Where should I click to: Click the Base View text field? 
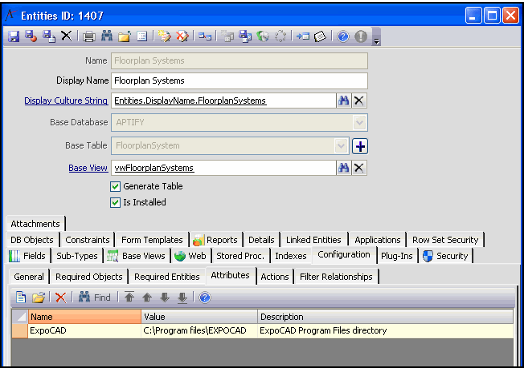224,168
